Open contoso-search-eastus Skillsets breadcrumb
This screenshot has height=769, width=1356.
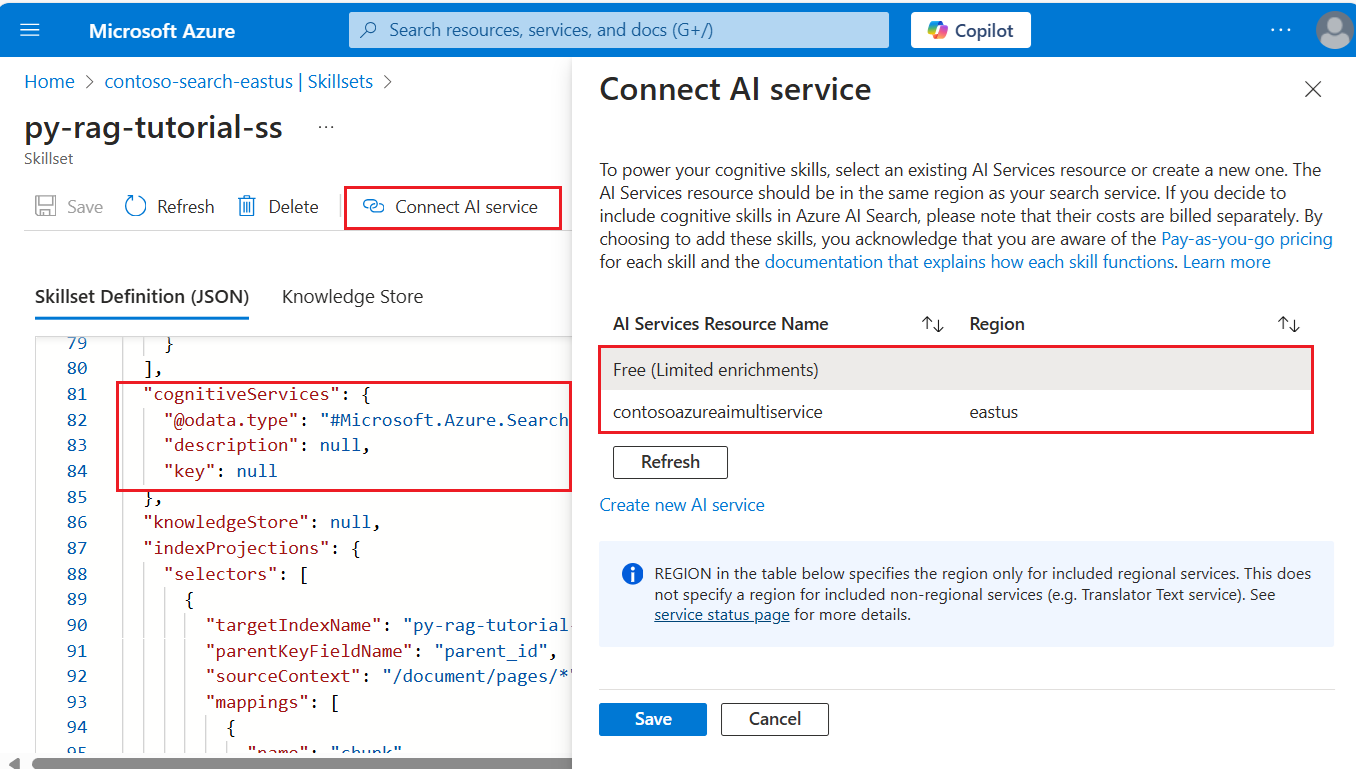pyautogui.click(x=239, y=82)
